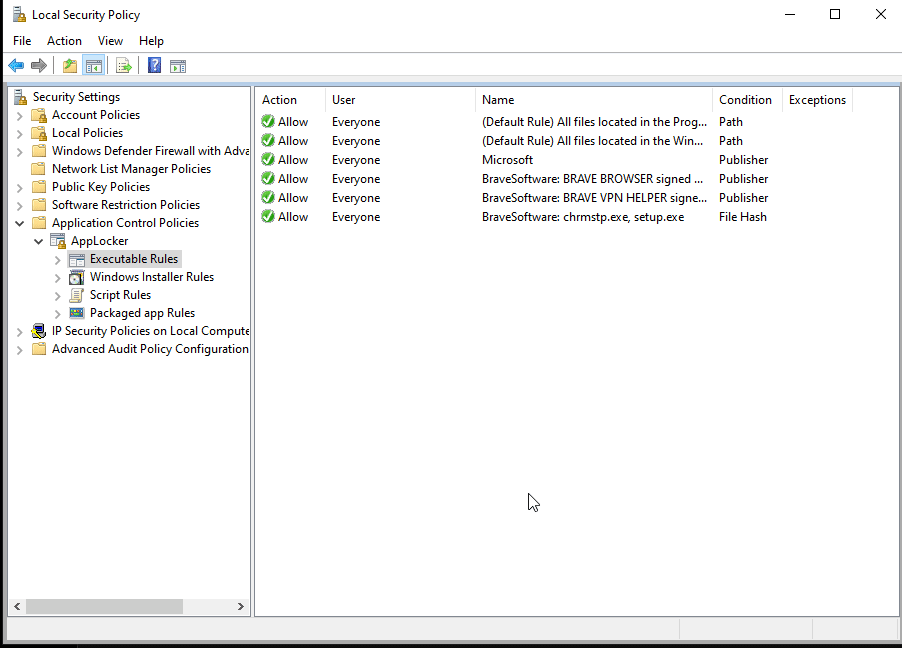The width and height of the screenshot is (902, 648).
Task: Click the Packaged app Rules icon
Action: click(77, 313)
